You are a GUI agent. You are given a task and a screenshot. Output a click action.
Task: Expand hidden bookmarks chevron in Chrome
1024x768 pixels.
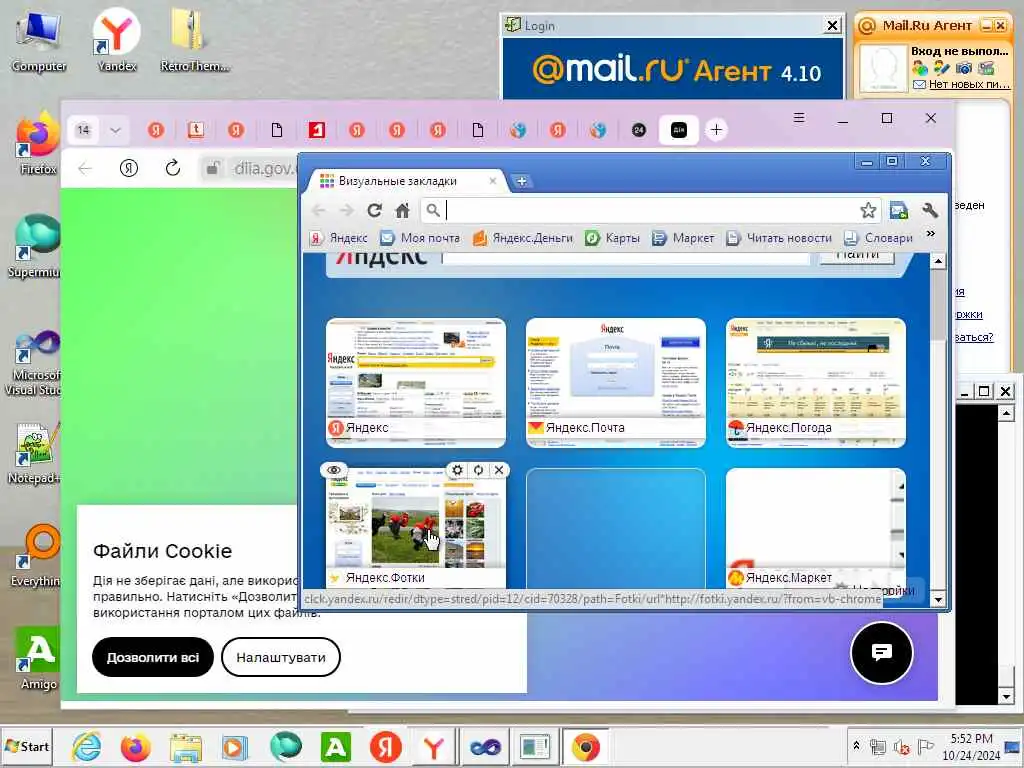click(x=931, y=234)
